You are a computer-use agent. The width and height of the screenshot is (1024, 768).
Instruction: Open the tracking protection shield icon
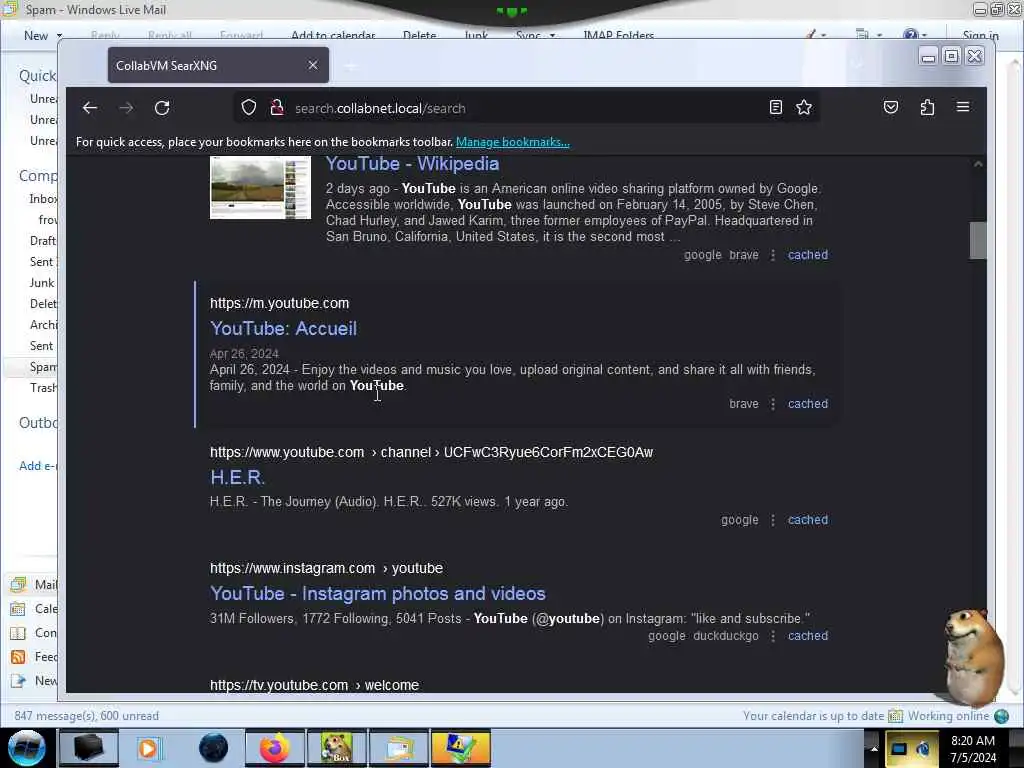pyautogui.click(x=249, y=107)
